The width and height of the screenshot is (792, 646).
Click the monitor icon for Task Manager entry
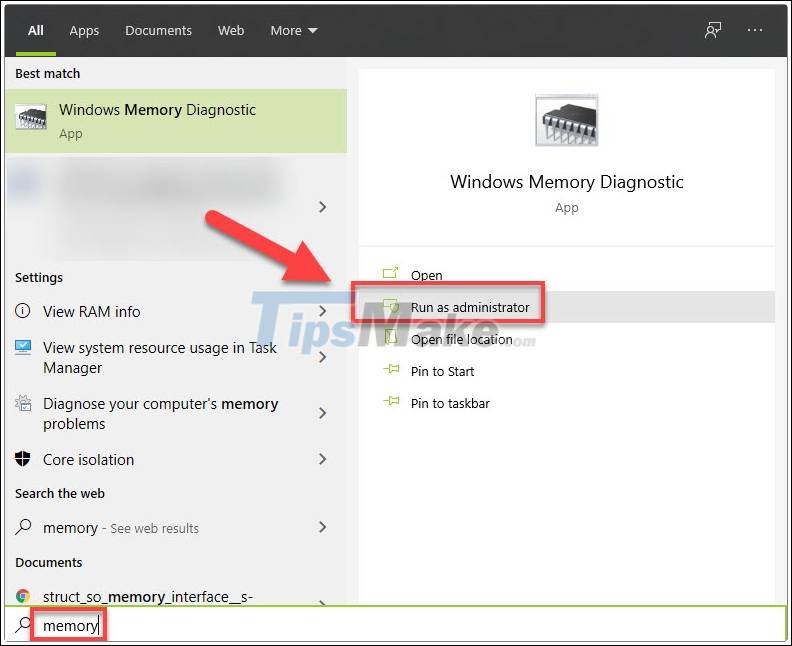coord(23,347)
